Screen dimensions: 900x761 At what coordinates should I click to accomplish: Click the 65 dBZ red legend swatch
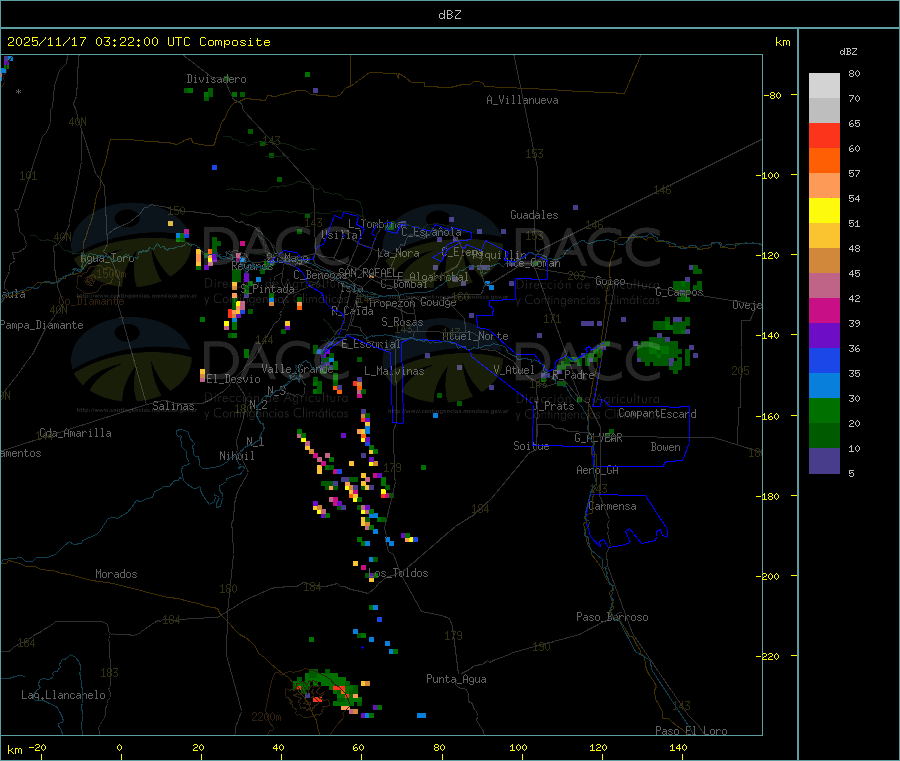click(824, 135)
